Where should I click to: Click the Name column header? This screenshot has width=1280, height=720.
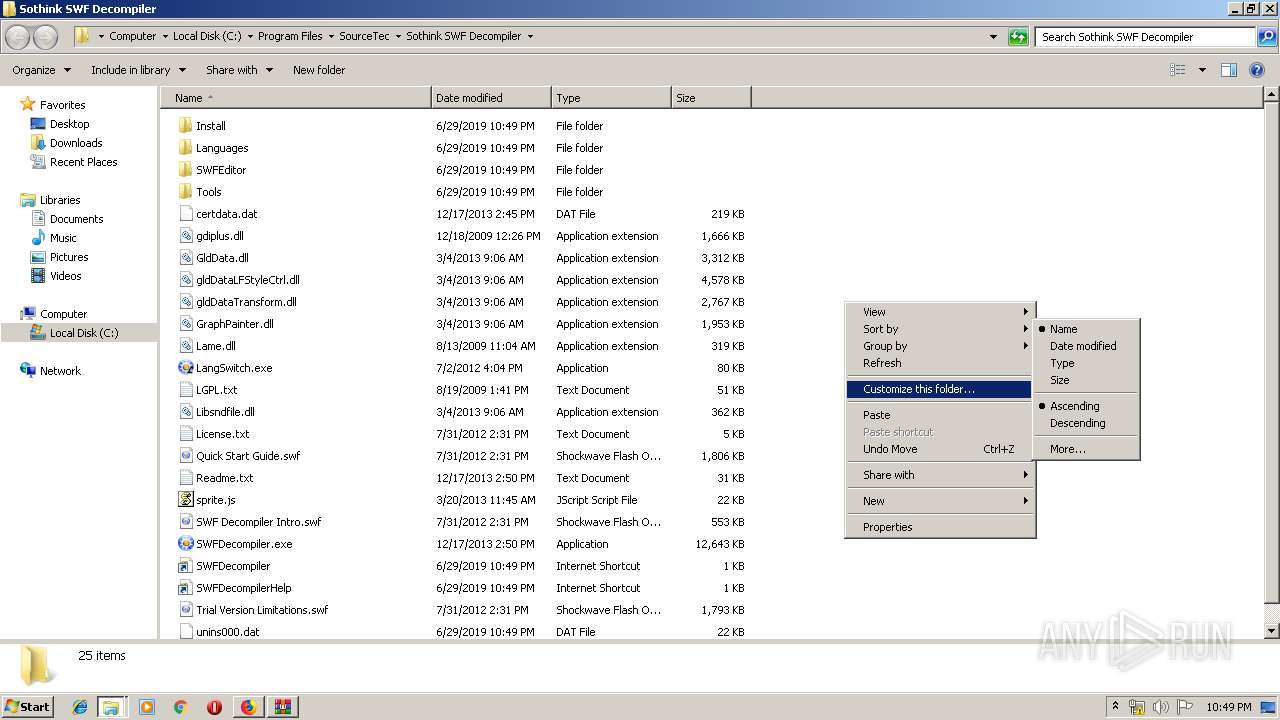[x=296, y=98]
